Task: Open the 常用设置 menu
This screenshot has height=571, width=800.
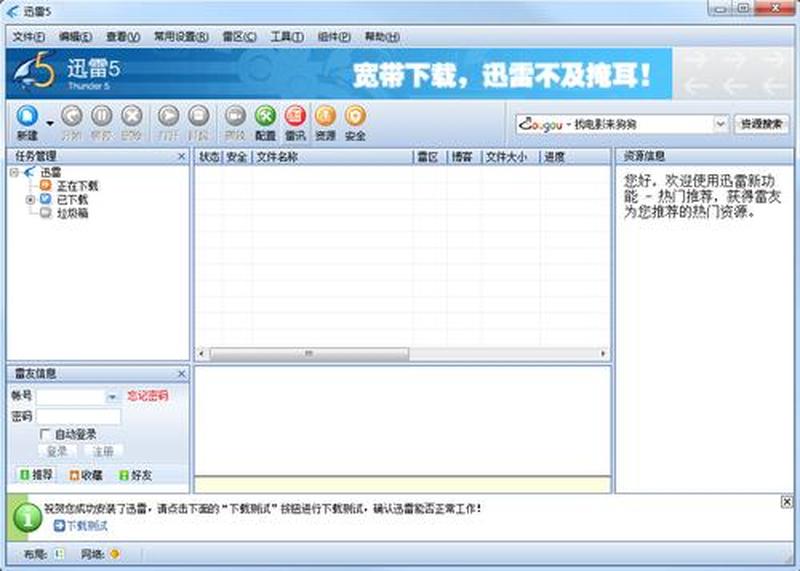Action: [x=181, y=37]
